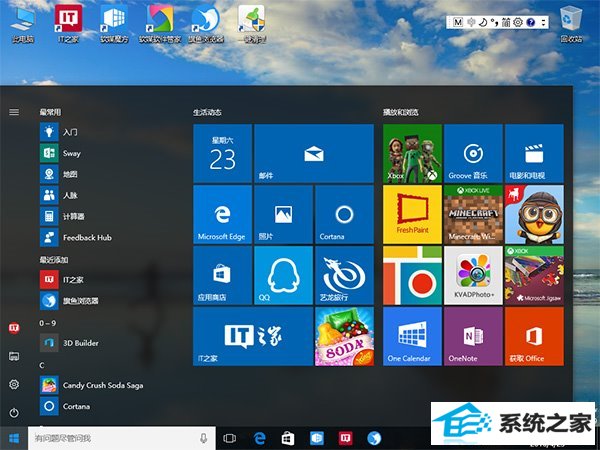Open the 电影和电视 tile

point(534,153)
